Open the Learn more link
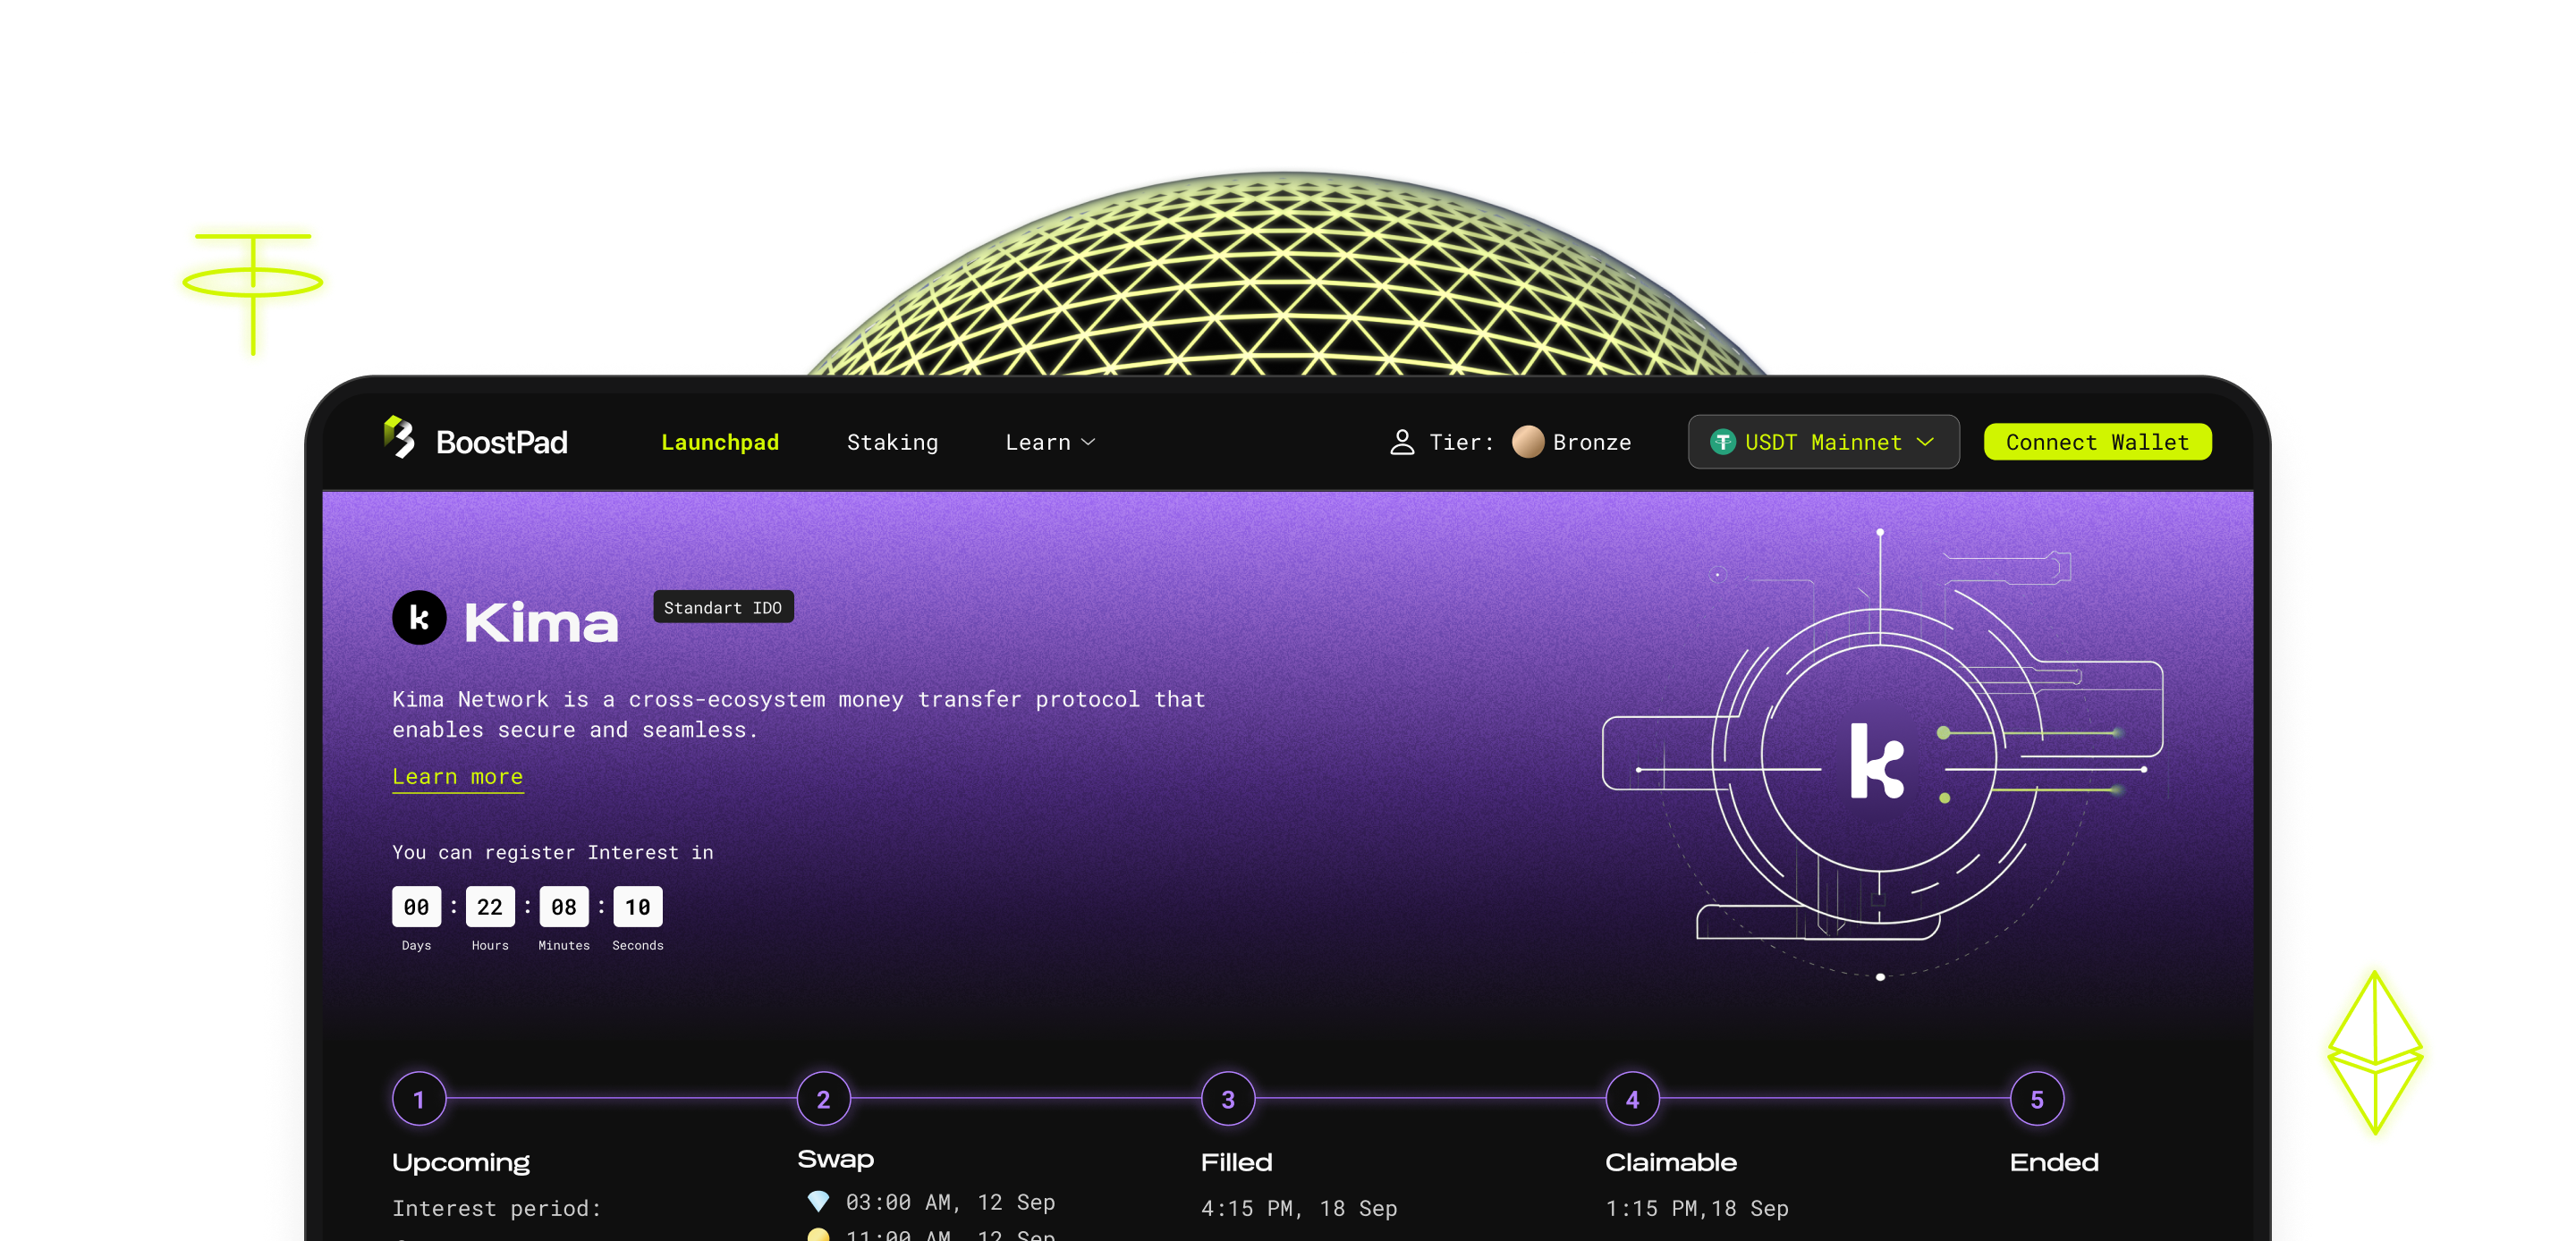Screen dimensions: 2576x1241 (457, 776)
